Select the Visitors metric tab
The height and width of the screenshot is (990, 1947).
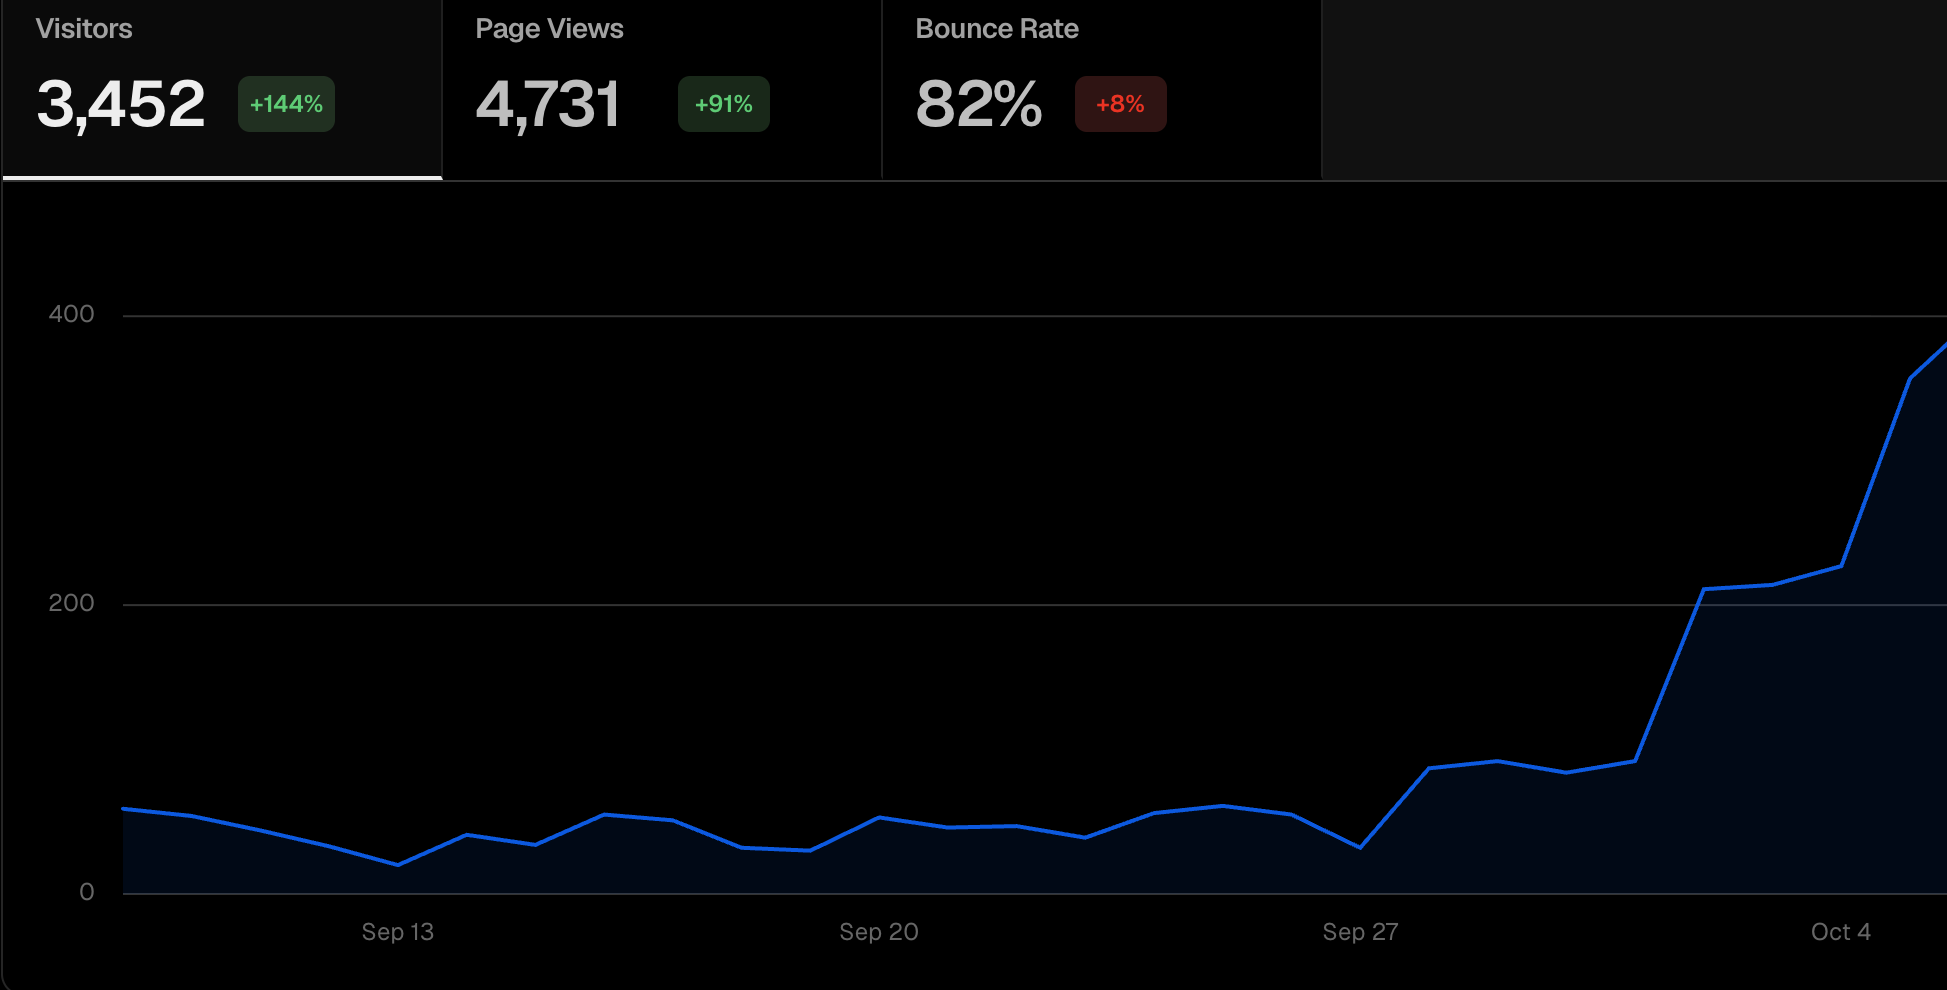pos(222,90)
